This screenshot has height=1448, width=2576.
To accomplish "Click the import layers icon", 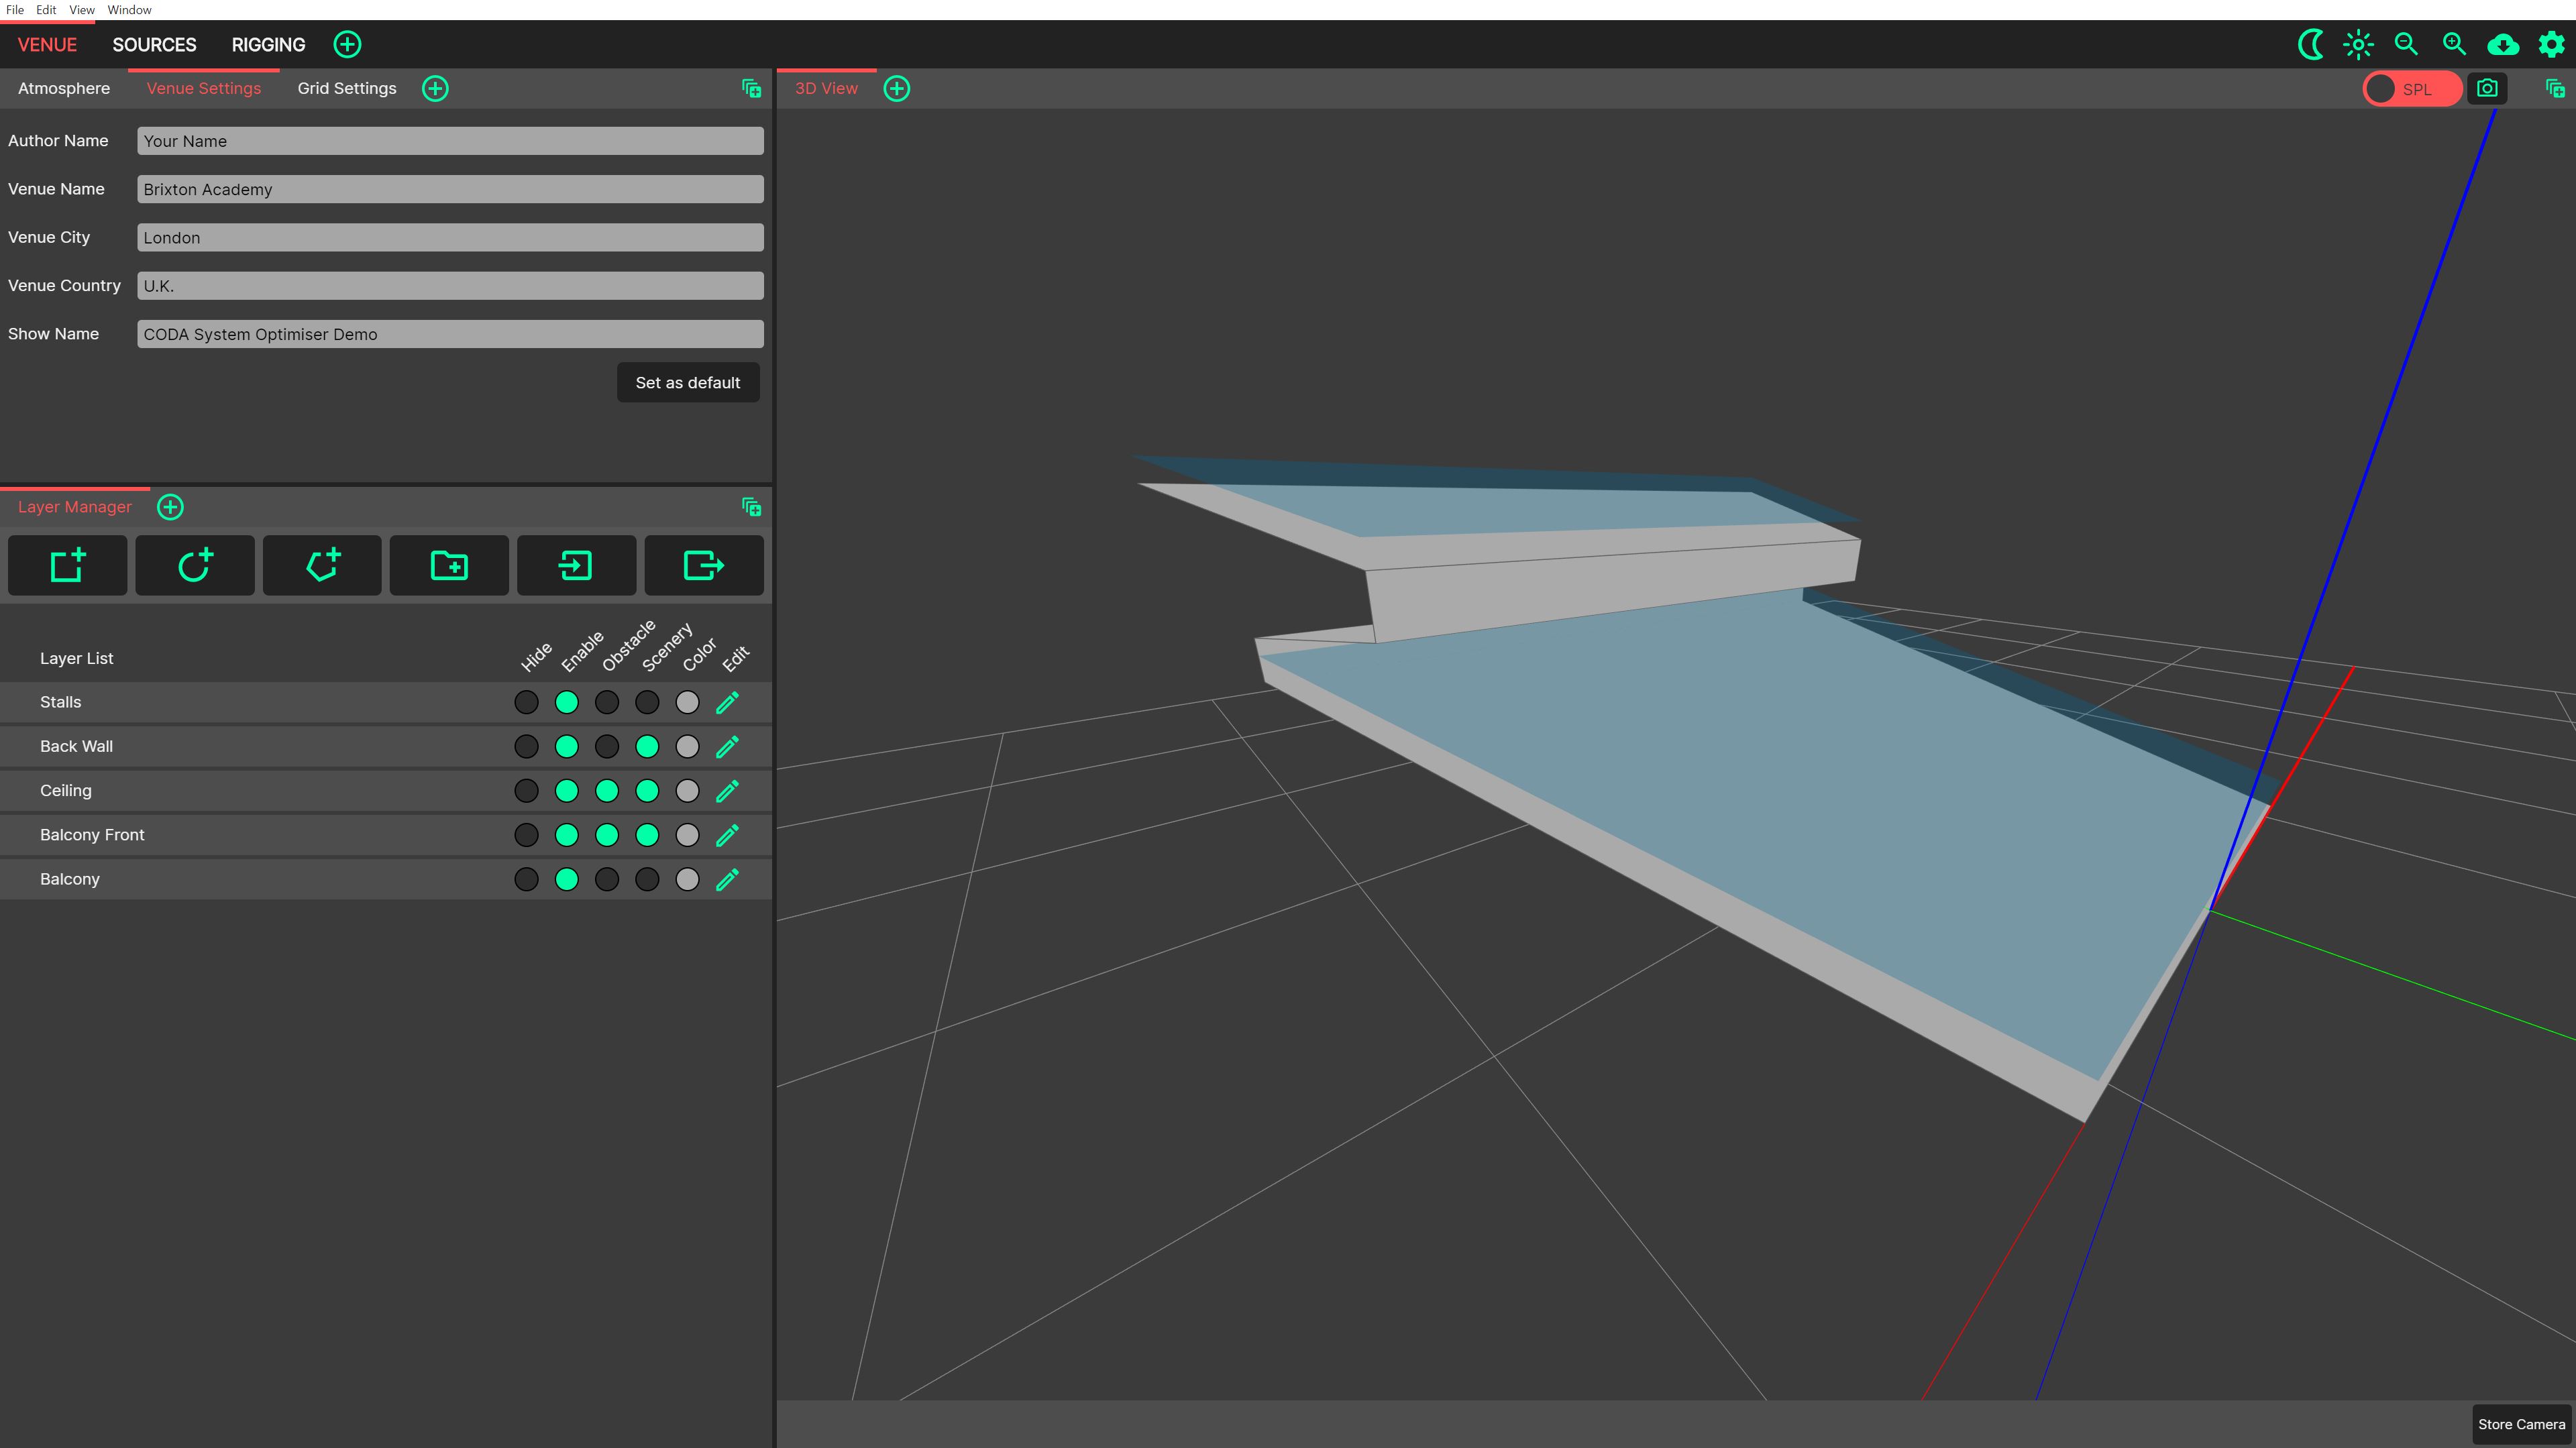I will [x=576, y=565].
